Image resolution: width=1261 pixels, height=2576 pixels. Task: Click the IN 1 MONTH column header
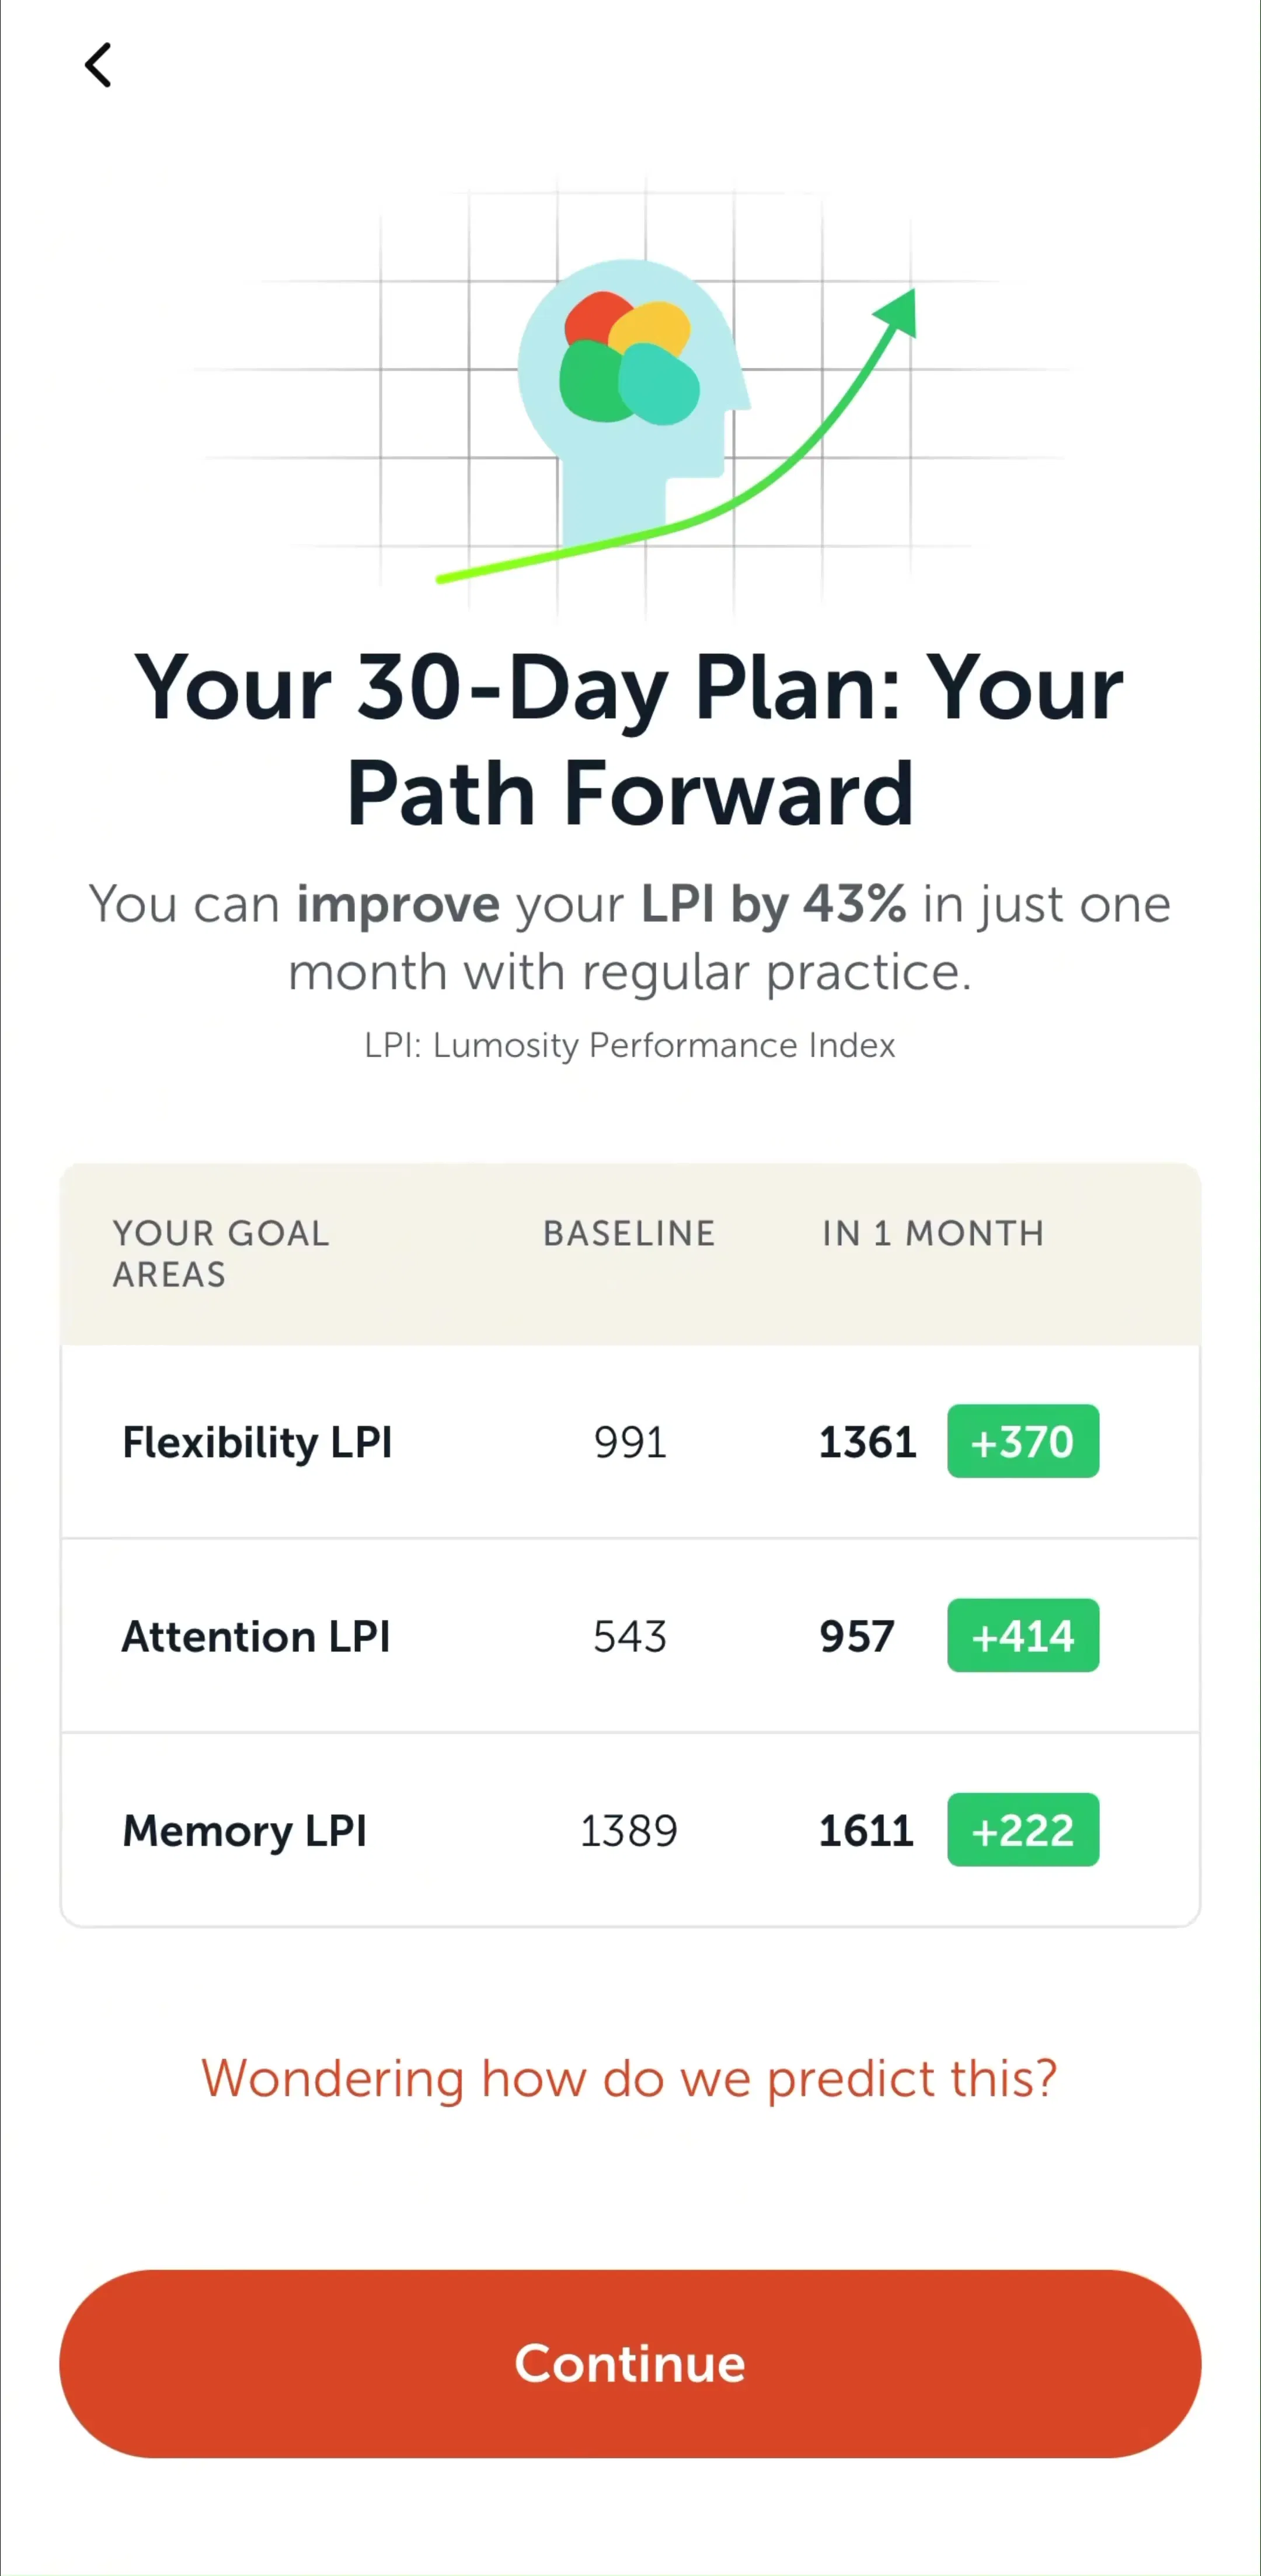[933, 1233]
